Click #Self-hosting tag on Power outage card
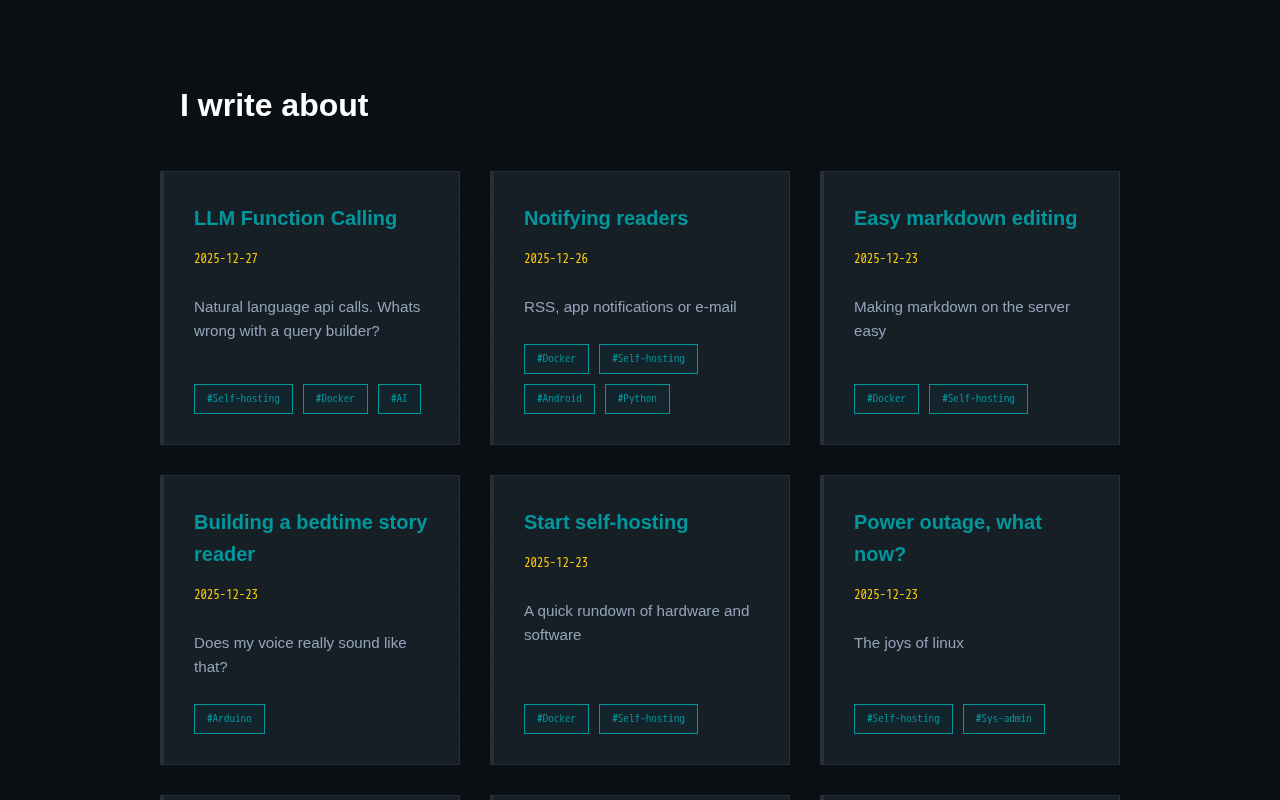This screenshot has width=1280, height=800. pyautogui.click(x=903, y=719)
